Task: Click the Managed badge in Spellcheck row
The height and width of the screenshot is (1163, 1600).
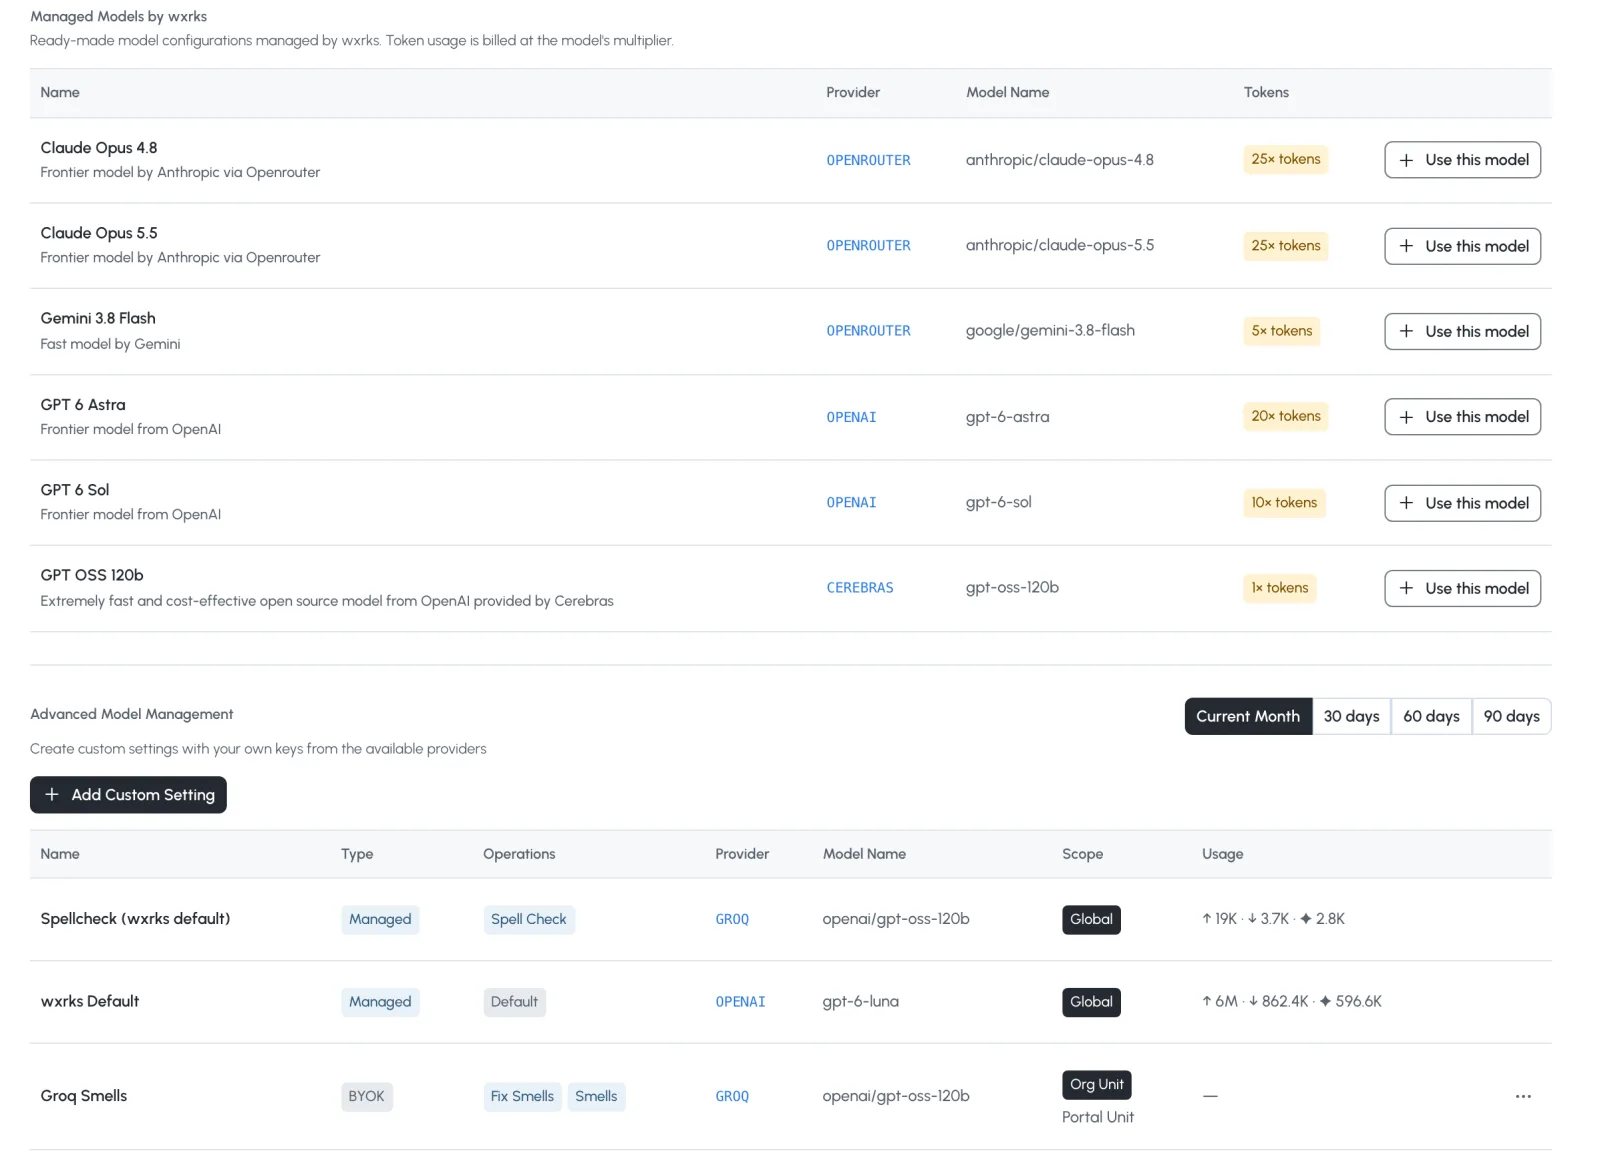Action: tap(380, 919)
